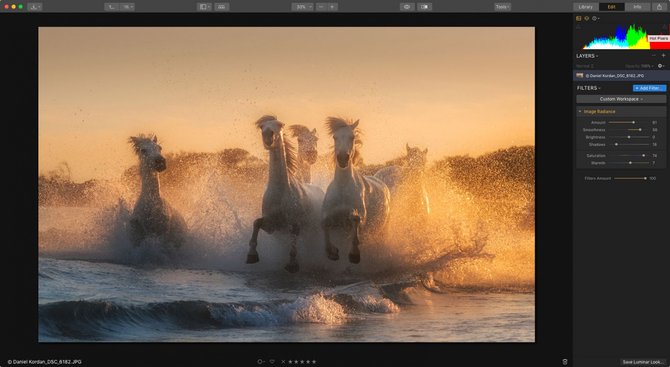Screen dimensions: 670x367
Task: Click the share export icon
Action: pos(659,7)
